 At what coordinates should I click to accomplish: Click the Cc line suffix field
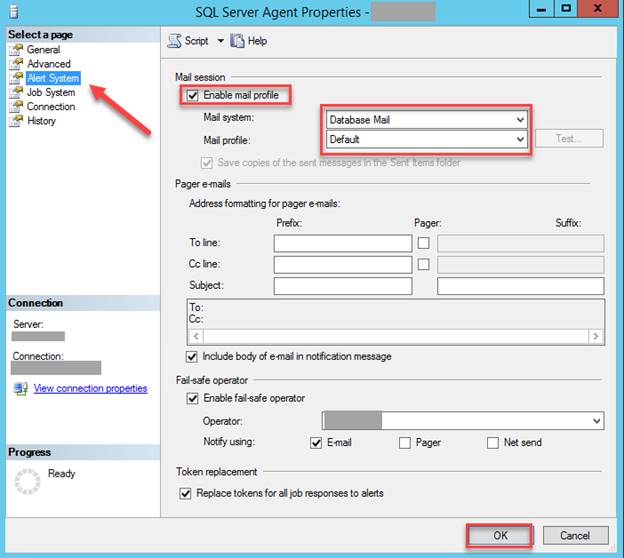coord(521,265)
